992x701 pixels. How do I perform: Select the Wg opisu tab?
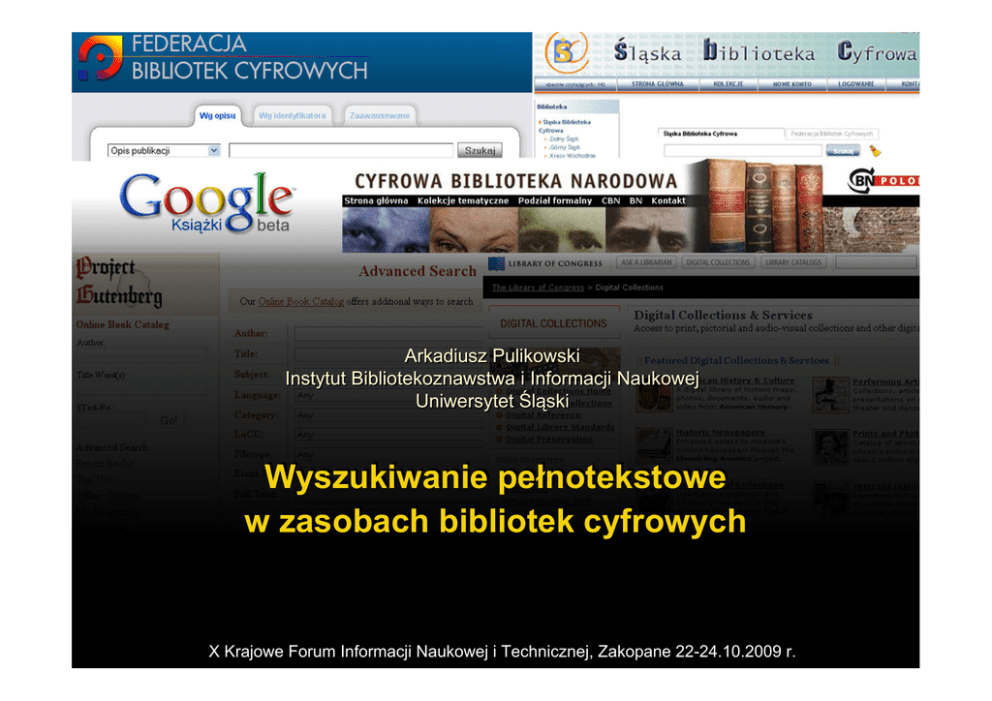tap(218, 116)
